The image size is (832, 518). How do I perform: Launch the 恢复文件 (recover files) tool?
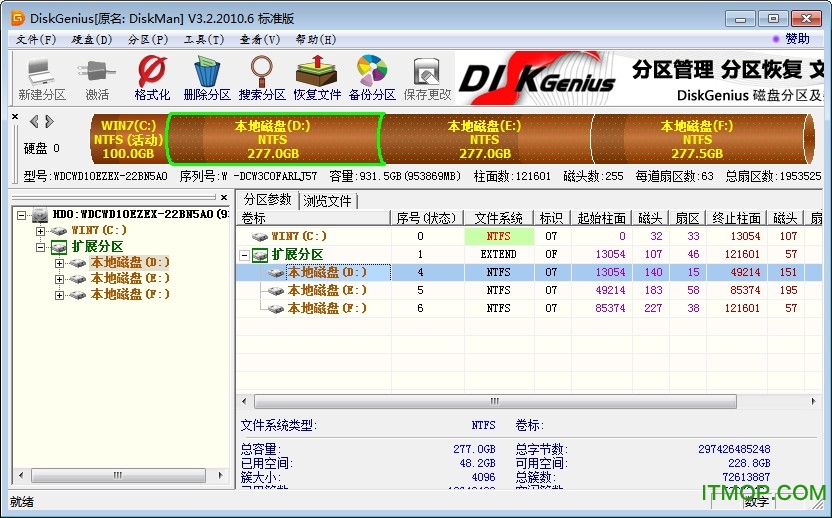pos(317,78)
